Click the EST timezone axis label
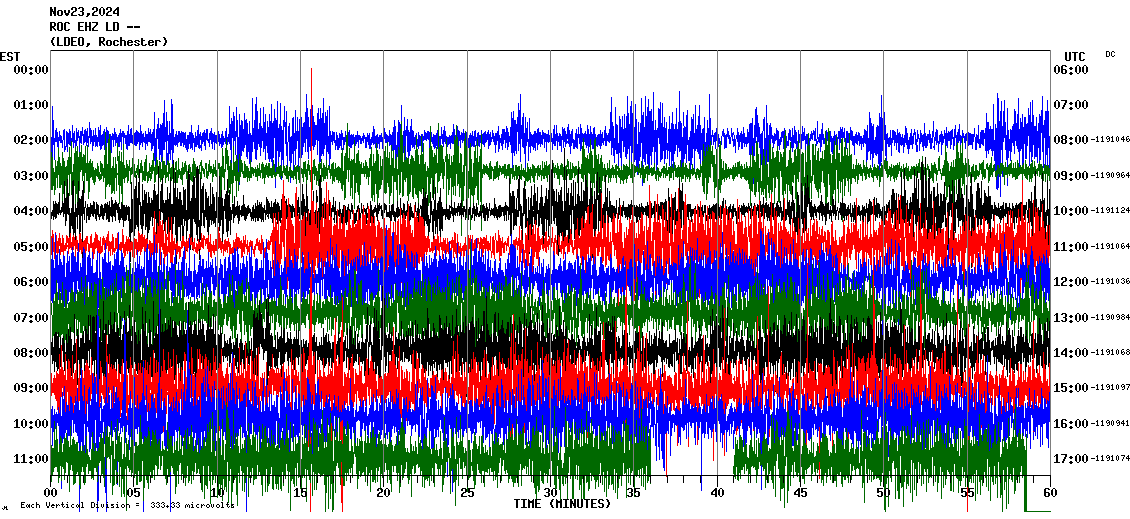 (10, 56)
